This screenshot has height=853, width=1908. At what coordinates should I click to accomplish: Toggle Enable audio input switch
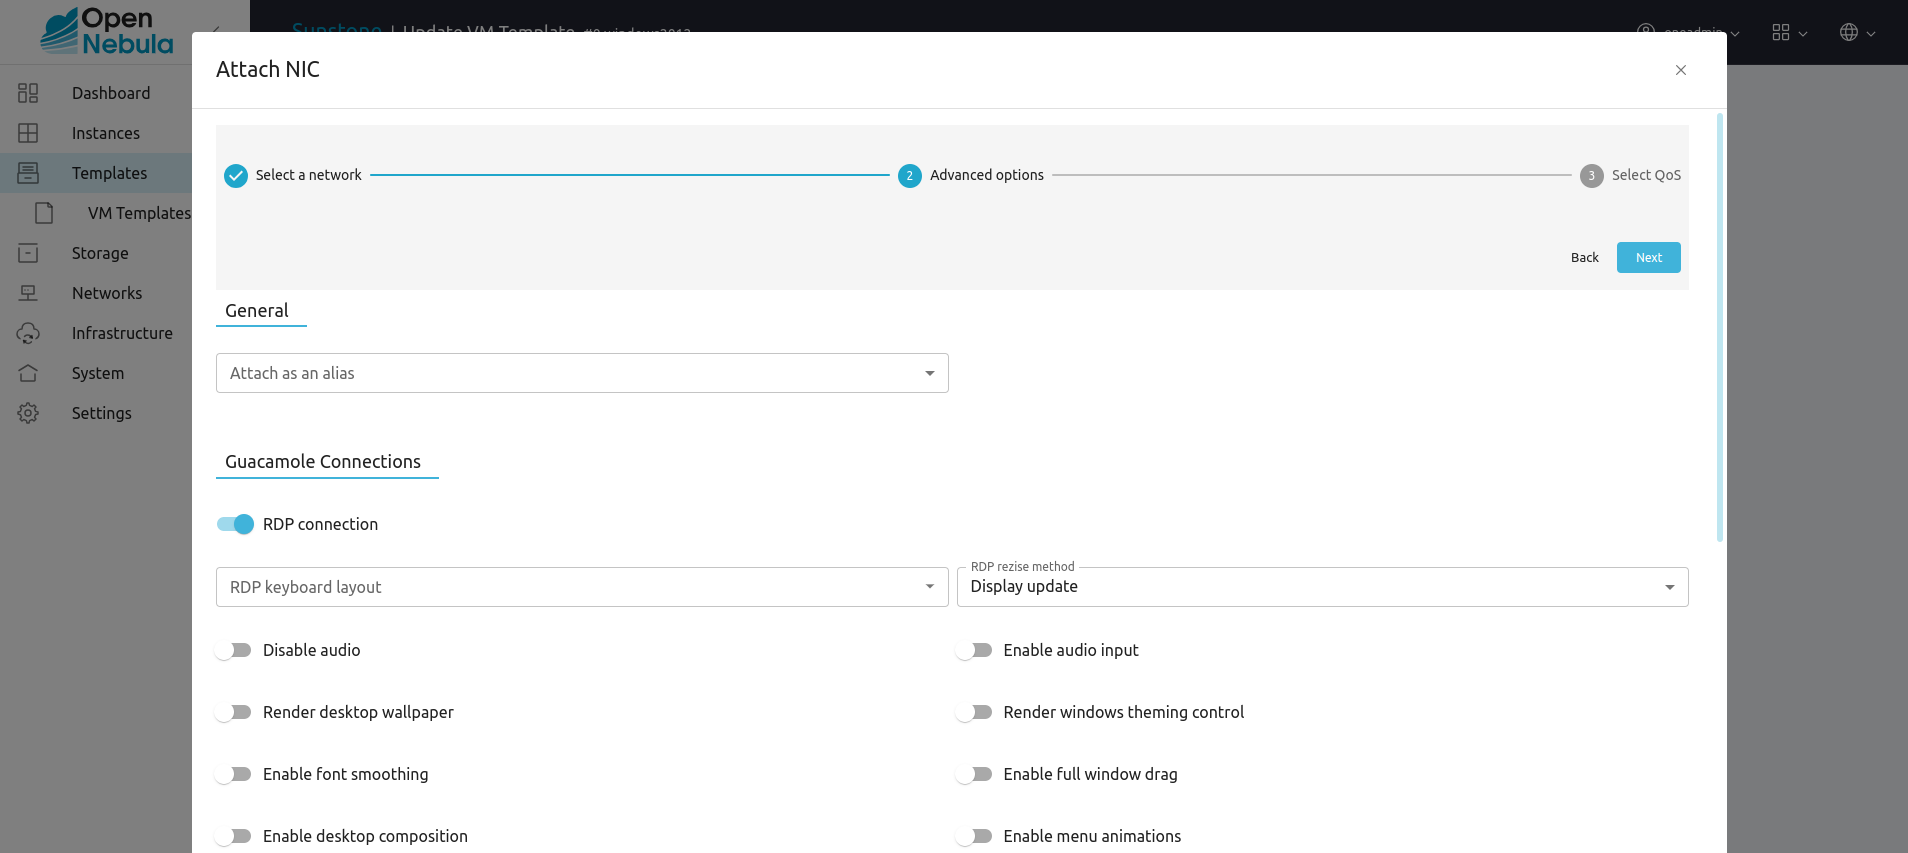[974, 650]
